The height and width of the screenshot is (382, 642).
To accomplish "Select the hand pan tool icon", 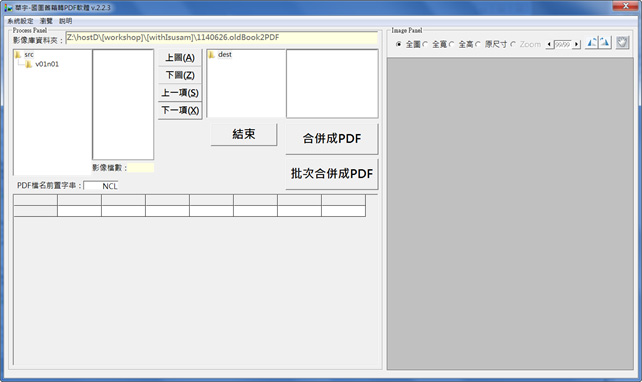I will pyautogui.click(x=622, y=43).
